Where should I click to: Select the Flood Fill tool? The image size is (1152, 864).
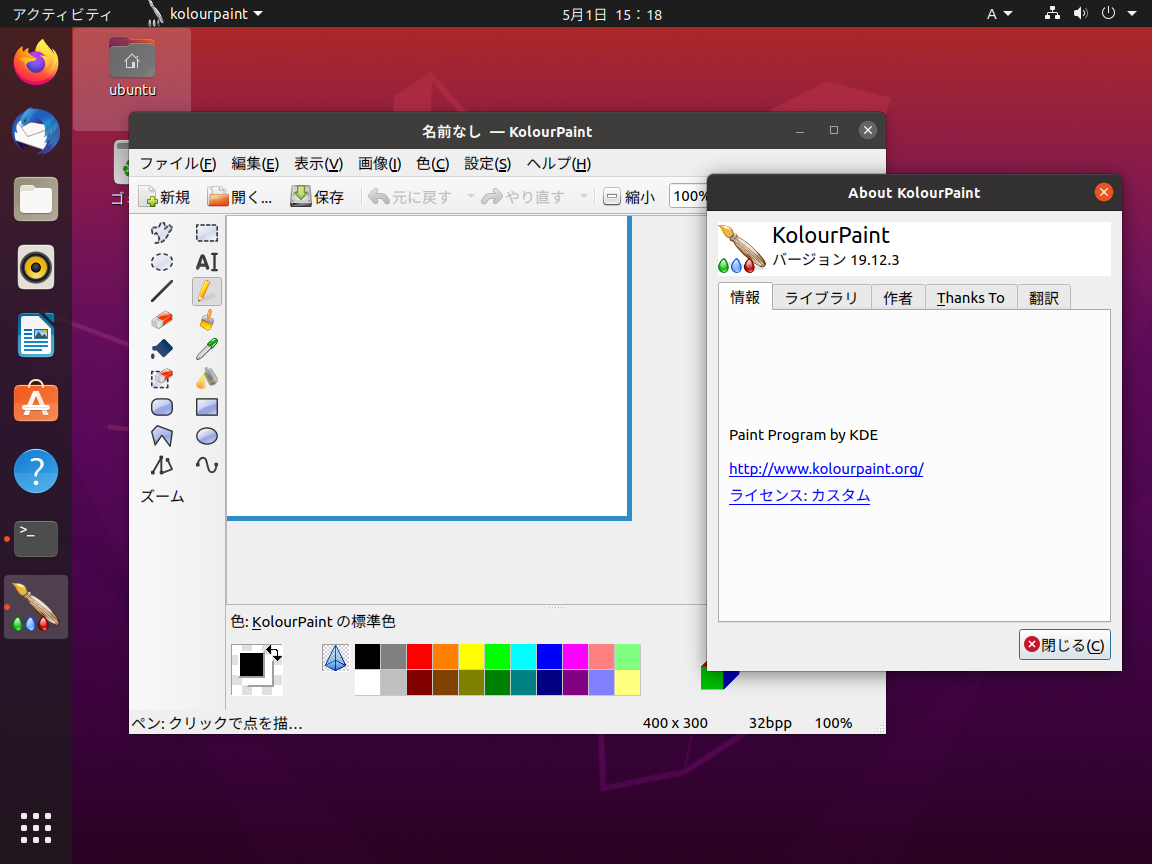coord(161,349)
